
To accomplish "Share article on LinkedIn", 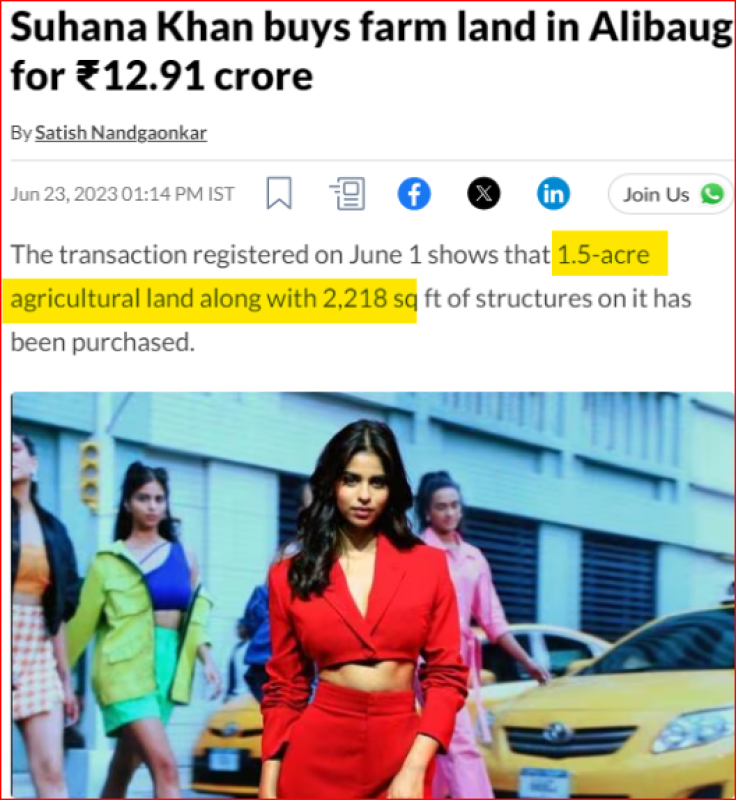I will (553, 194).
